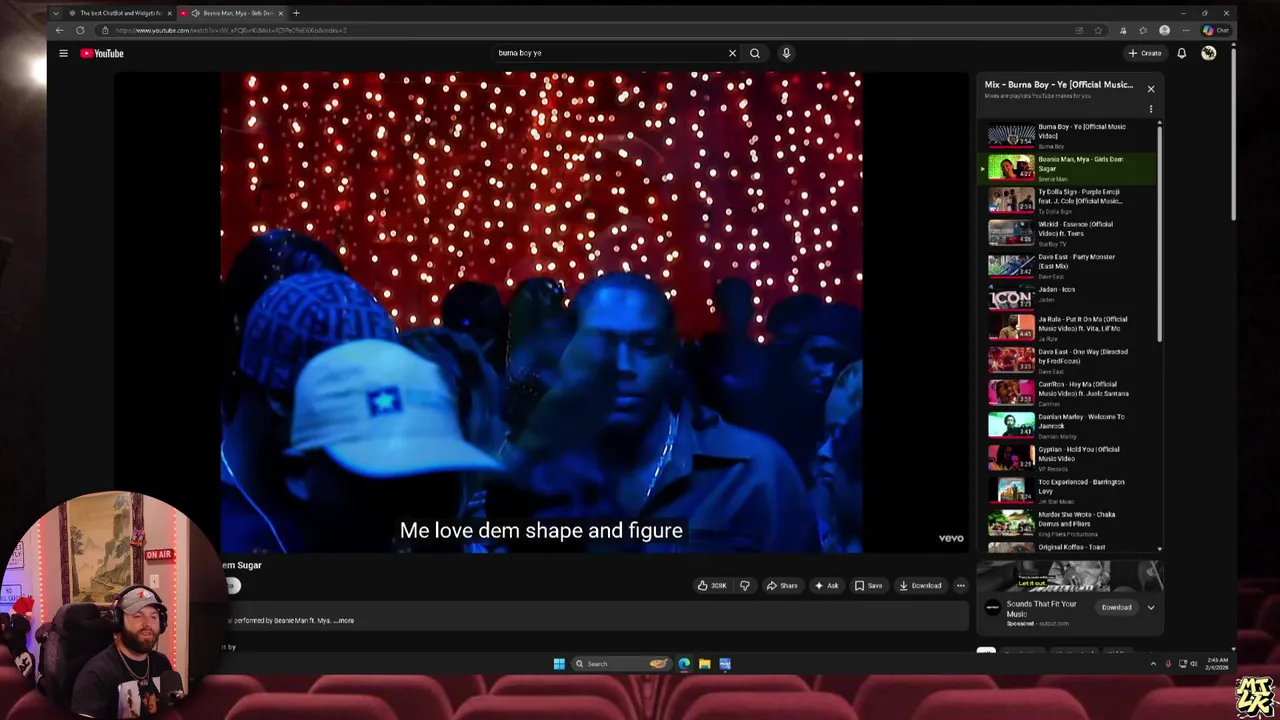The width and height of the screenshot is (1280, 720).
Task: Open the YouTube hamburger guide menu
Action: pos(63,53)
